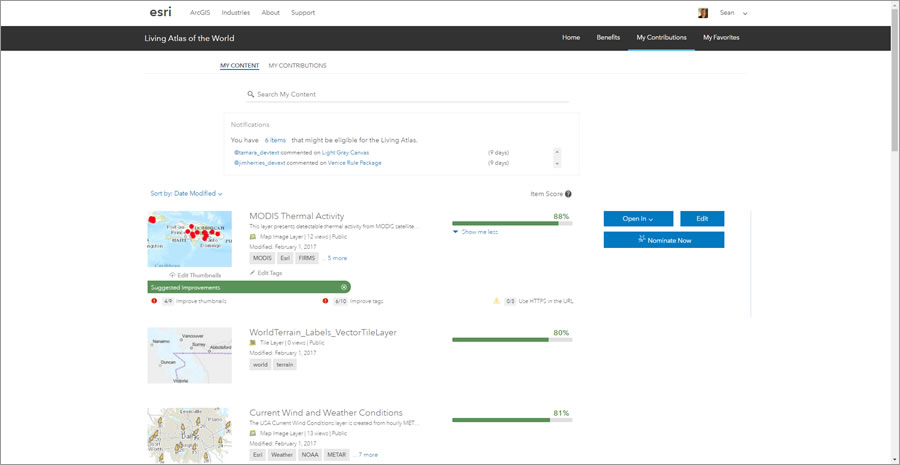Go to the Home tab
This screenshot has height=465, width=900.
(571, 37)
